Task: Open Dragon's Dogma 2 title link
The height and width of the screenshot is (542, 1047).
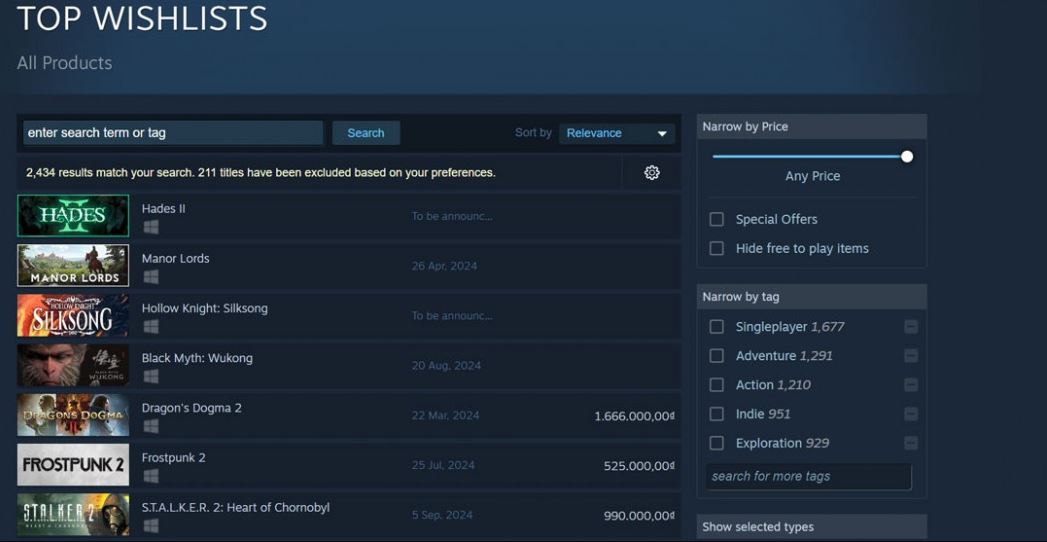Action: click(x=192, y=408)
